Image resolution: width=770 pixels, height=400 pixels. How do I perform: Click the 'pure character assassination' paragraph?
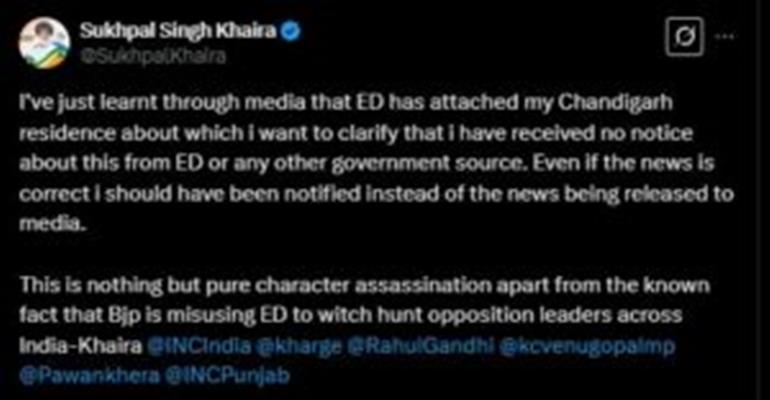(x=364, y=330)
